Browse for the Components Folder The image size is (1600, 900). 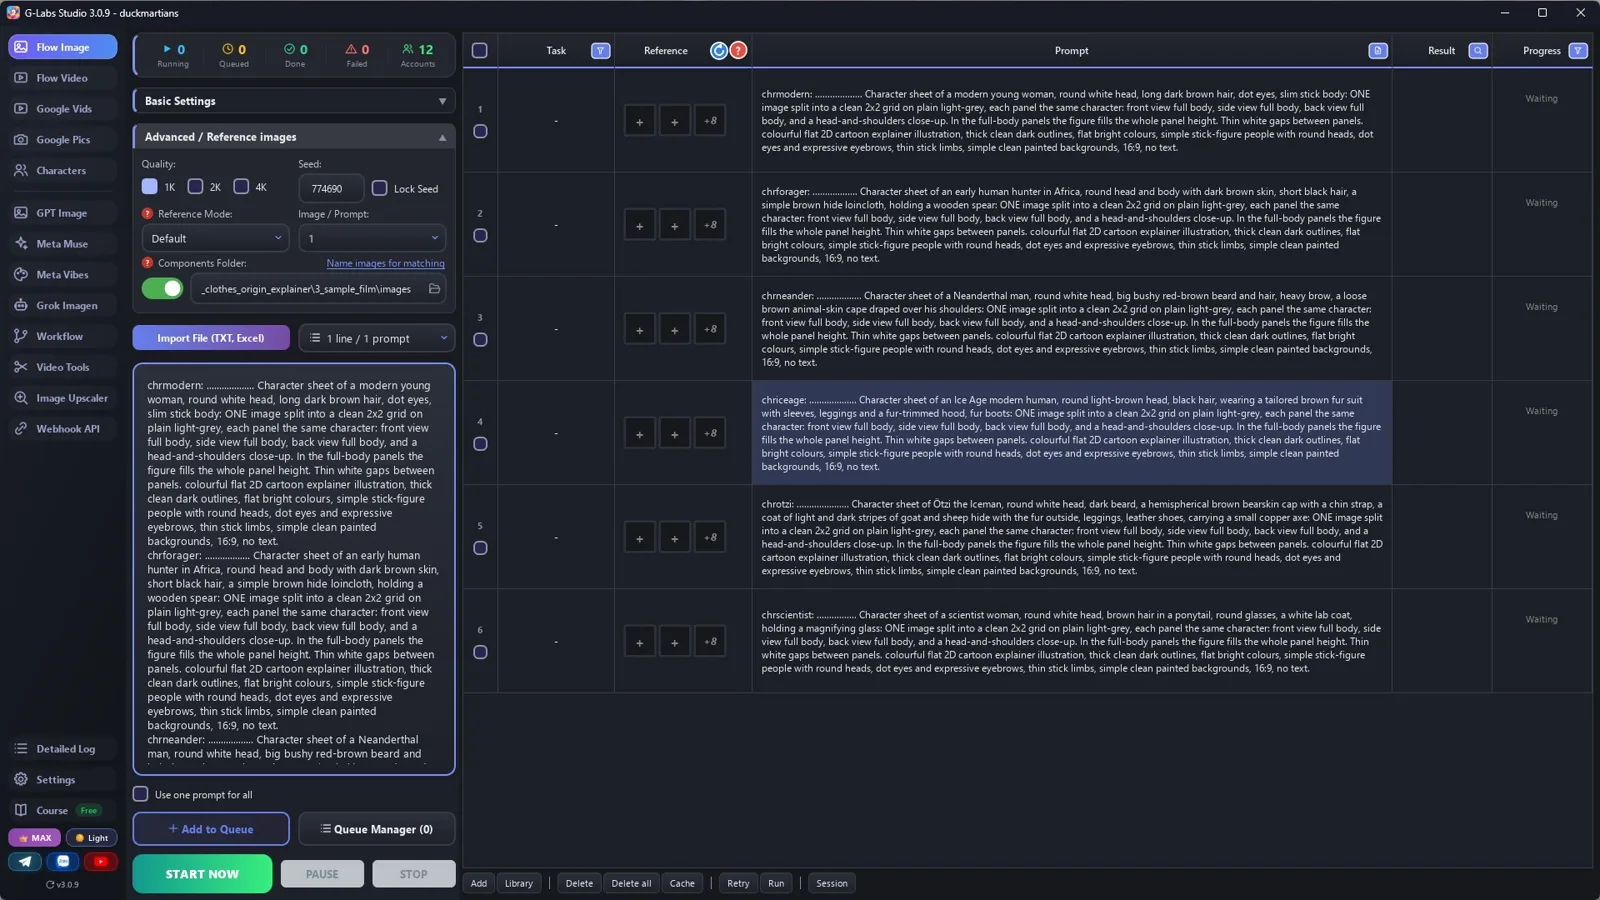(x=434, y=289)
